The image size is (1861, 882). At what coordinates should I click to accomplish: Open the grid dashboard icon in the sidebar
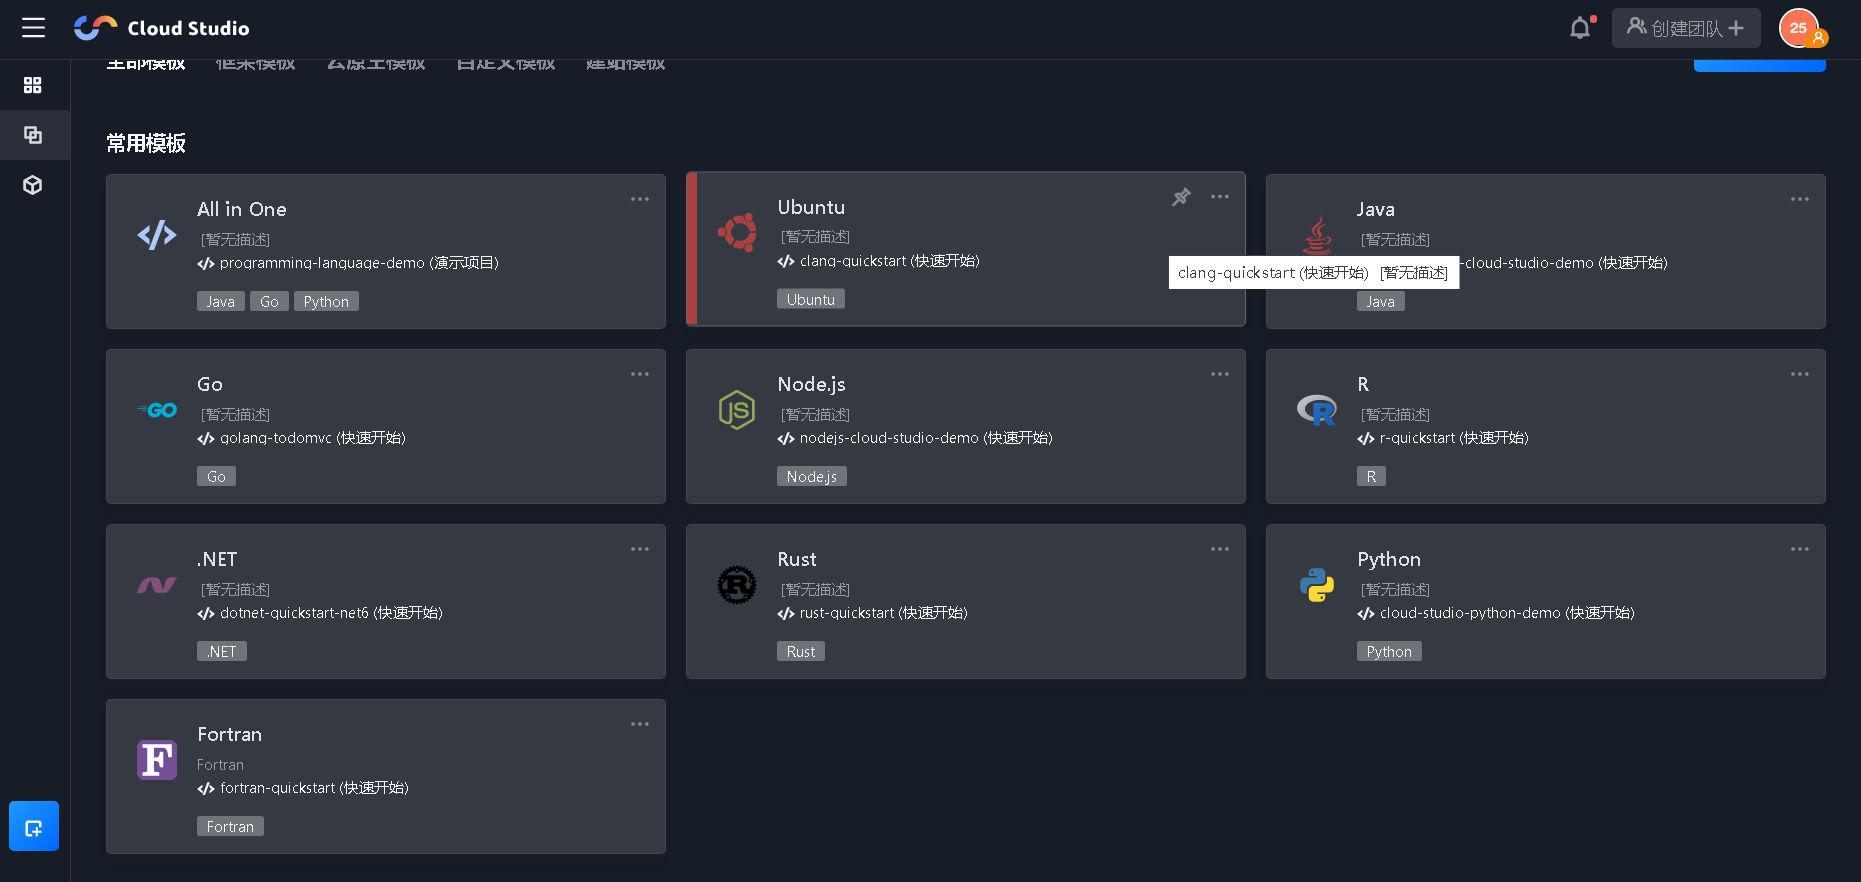(x=33, y=85)
